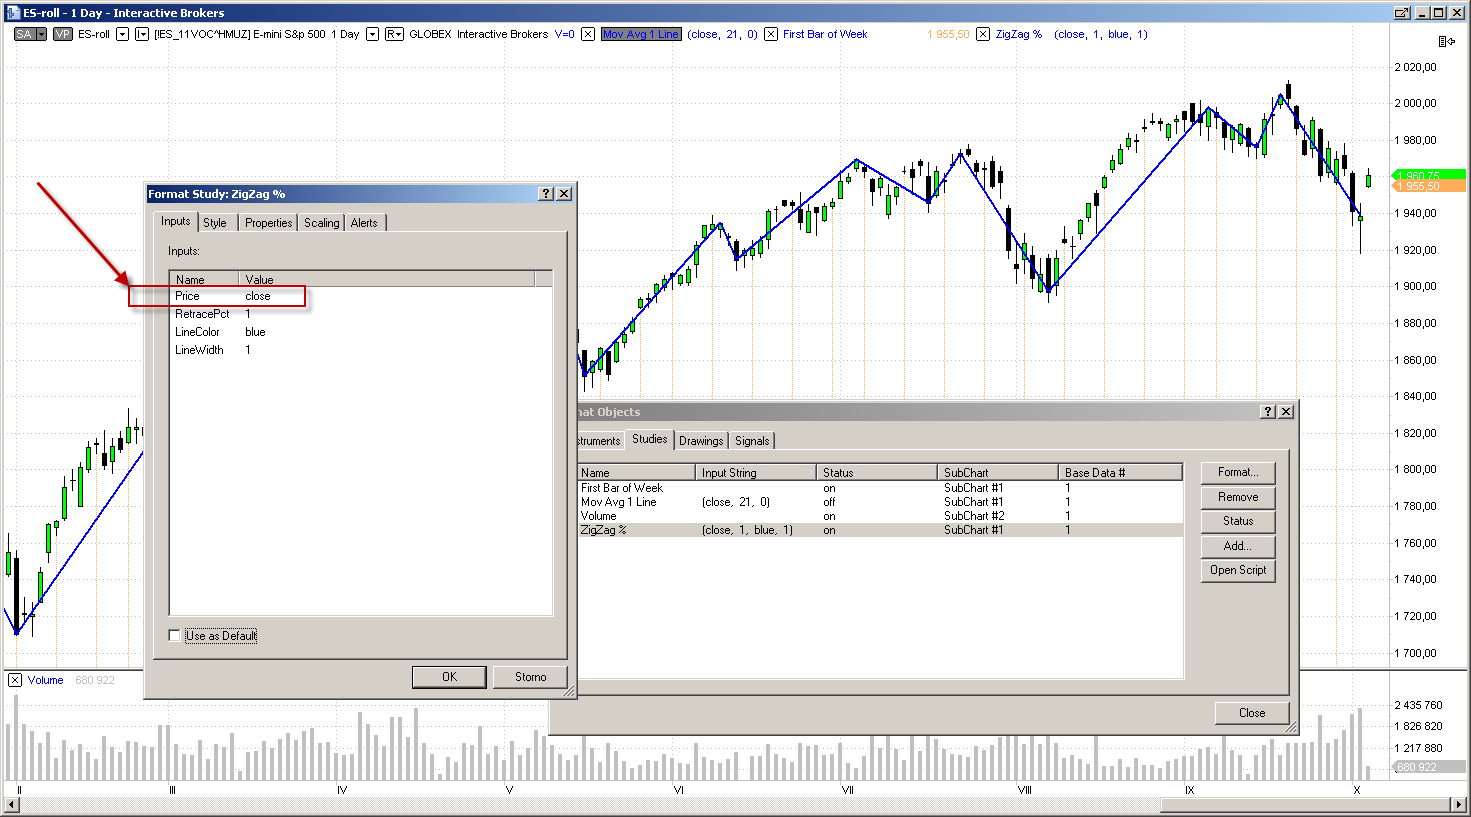Image resolution: width=1471 pixels, height=817 pixels.
Task: Toggle the First Bar of Week study checkbox
Action: (x=771, y=34)
